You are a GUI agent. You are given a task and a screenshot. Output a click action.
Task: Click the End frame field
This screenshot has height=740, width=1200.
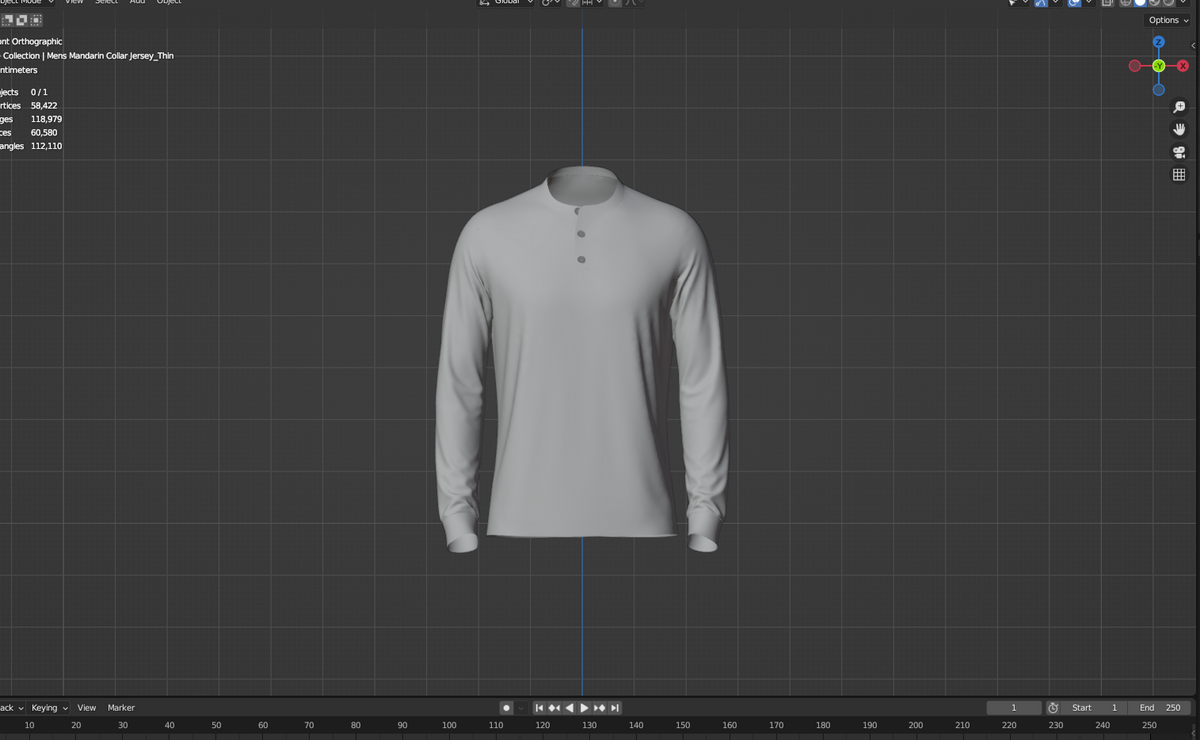[1159, 708]
